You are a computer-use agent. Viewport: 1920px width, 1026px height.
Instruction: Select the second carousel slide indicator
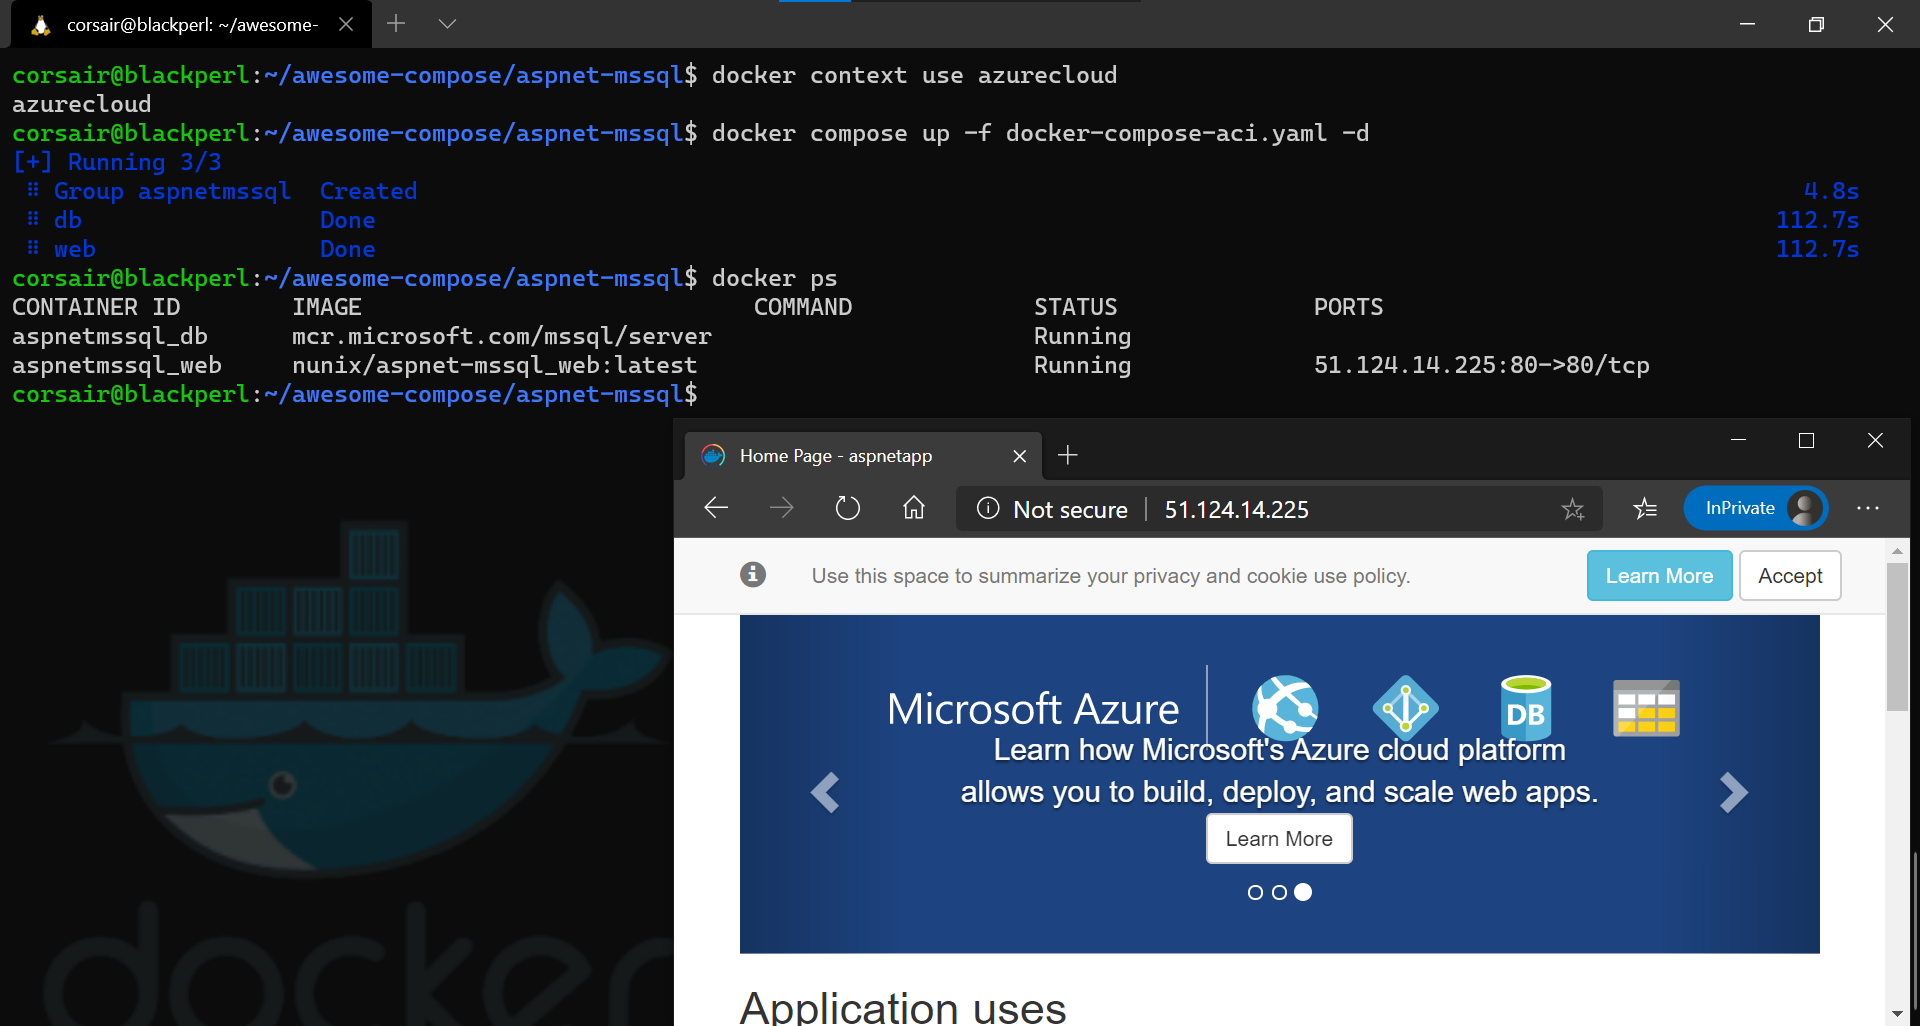click(x=1279, y=892)
